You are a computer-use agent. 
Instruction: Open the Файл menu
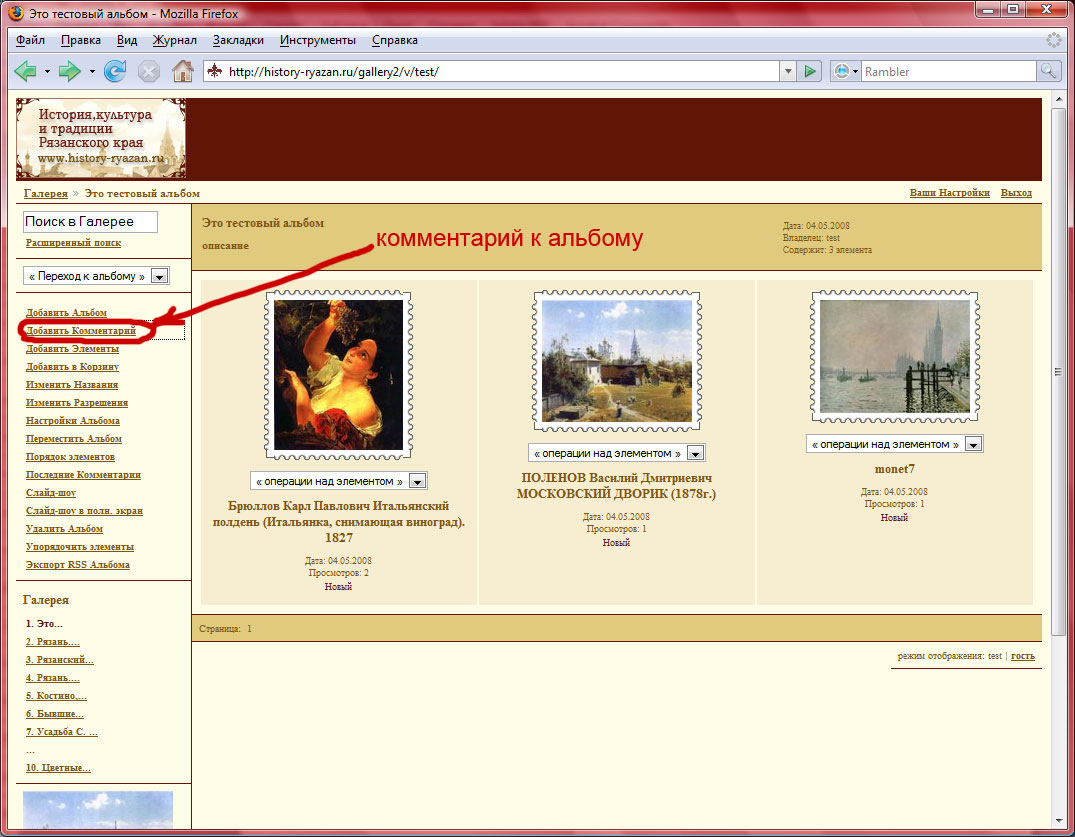30,40
